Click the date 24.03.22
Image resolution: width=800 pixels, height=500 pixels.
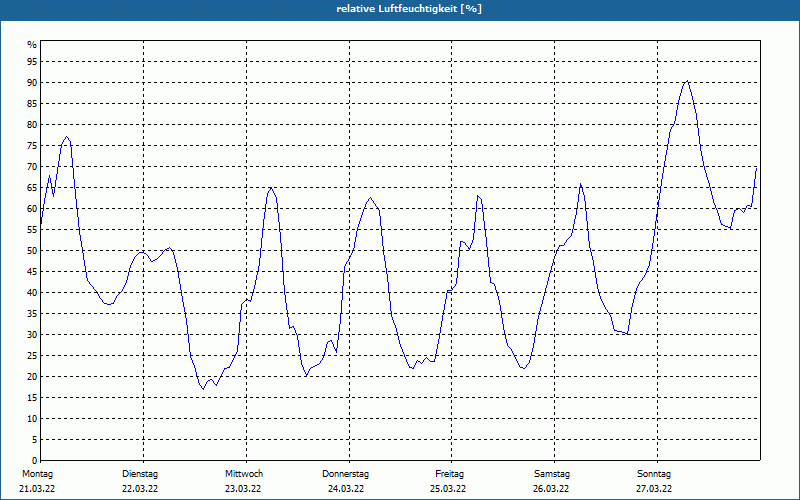[346, 489]
